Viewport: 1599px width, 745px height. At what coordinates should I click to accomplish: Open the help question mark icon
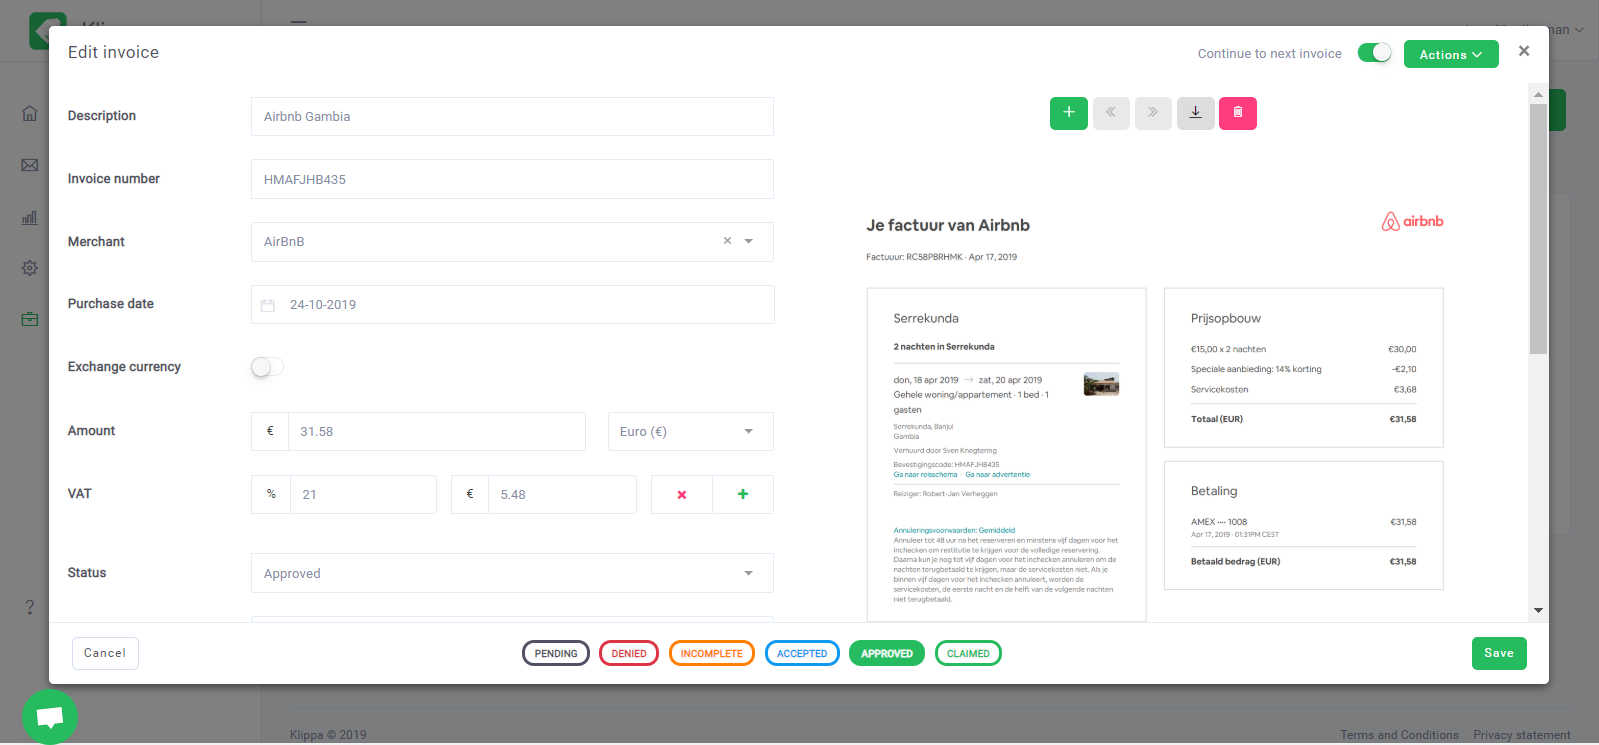[30, 607]
